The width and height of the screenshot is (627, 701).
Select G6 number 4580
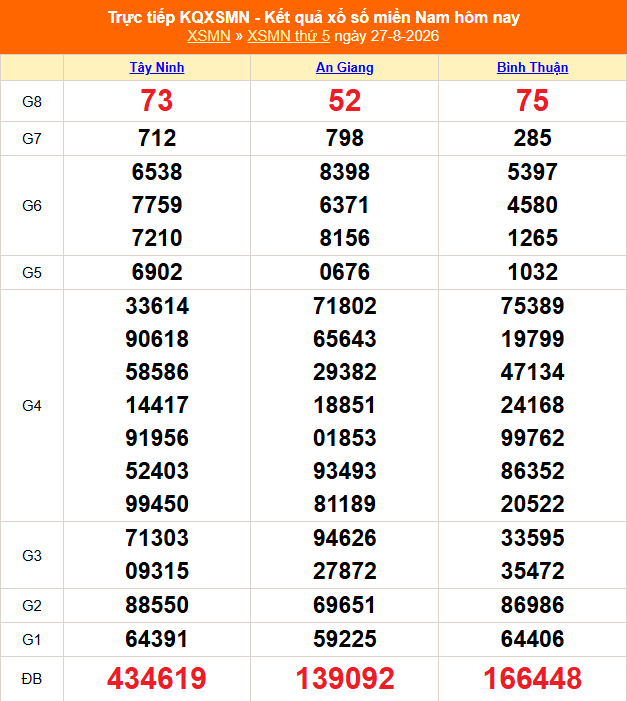(532, 205)
